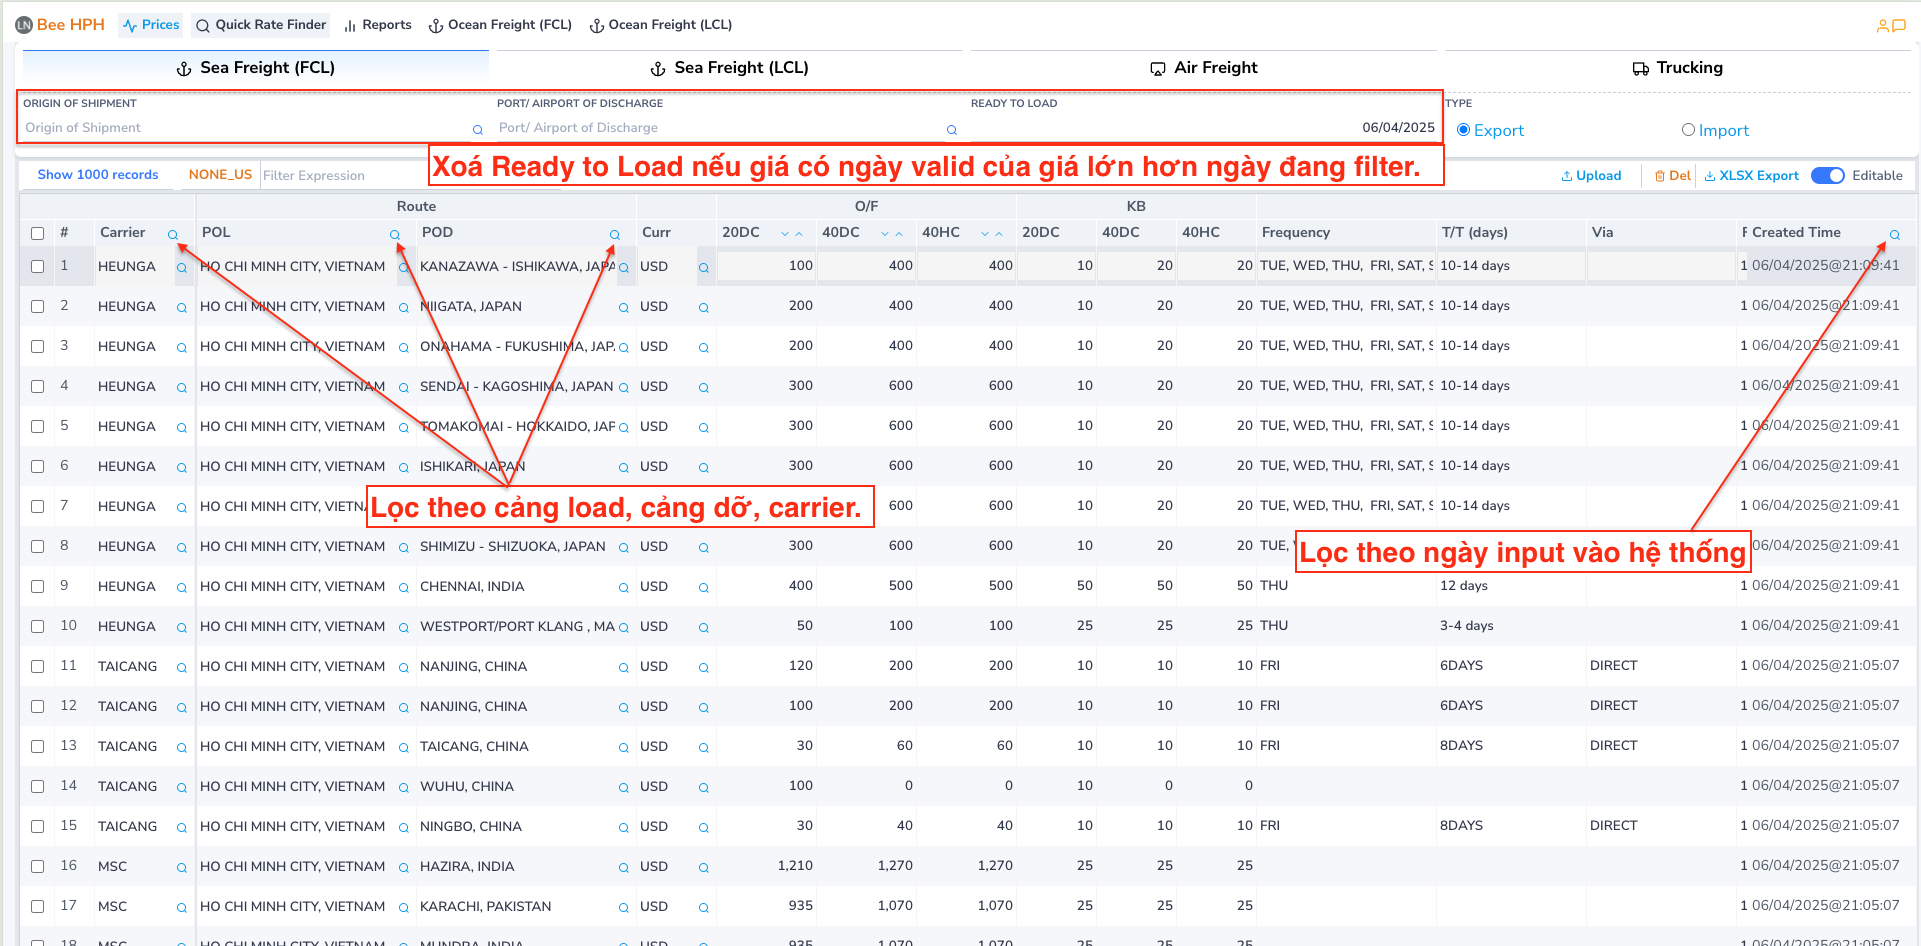The image size is (1921, 946).
Task: Click the XLSX Export icon
Action: click(x=1709, y=175)
